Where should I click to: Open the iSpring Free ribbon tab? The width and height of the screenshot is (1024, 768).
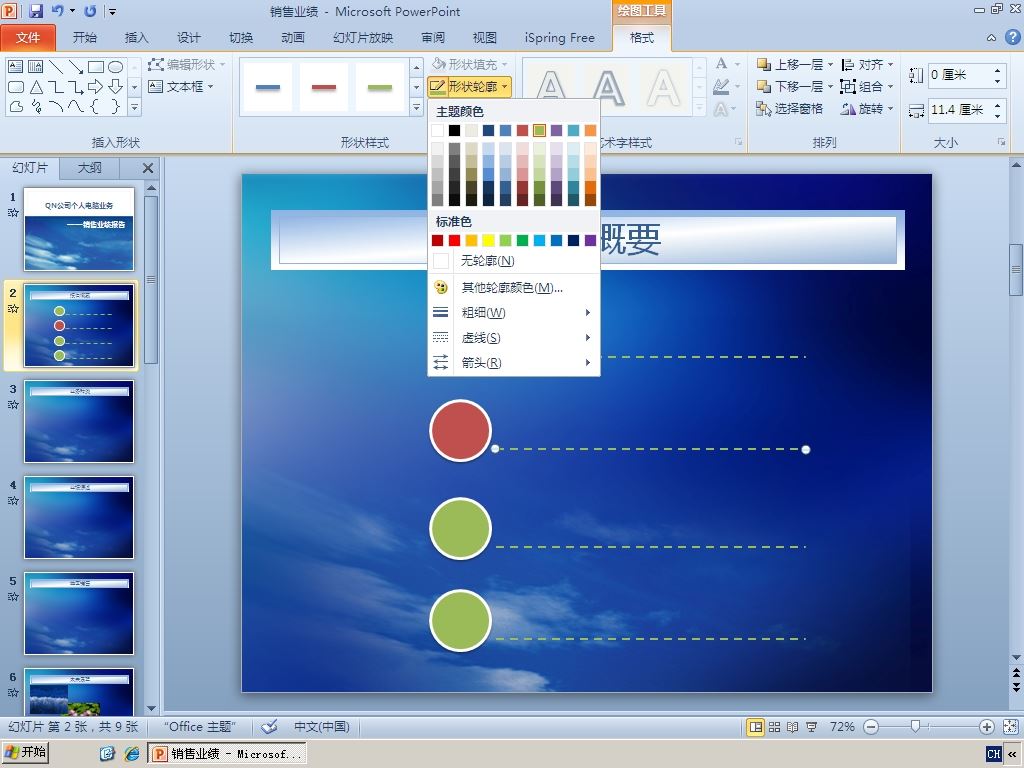click(560, 38)
